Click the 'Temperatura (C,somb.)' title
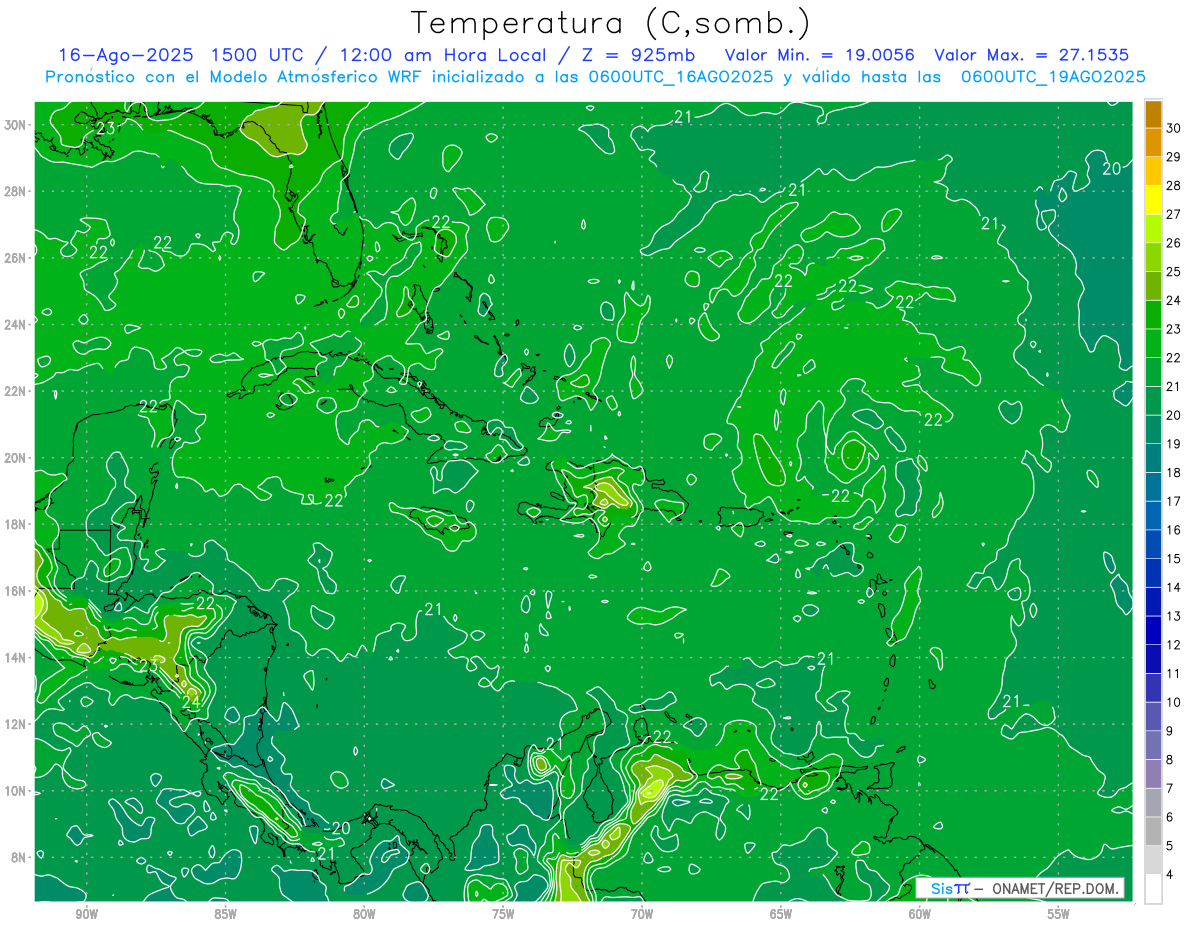The height and width of the screenshot is (927, 1200). (x=610, y=23)
